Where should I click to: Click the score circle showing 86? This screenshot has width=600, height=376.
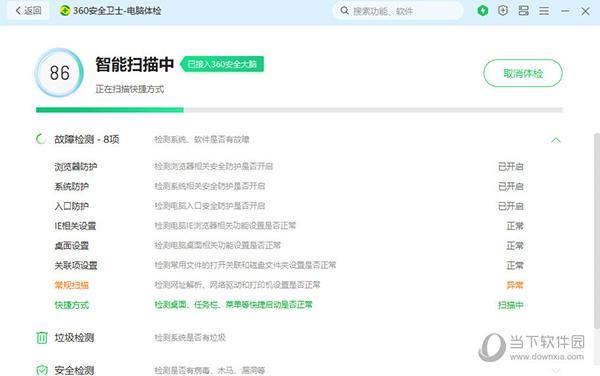[x=59, y=73]
